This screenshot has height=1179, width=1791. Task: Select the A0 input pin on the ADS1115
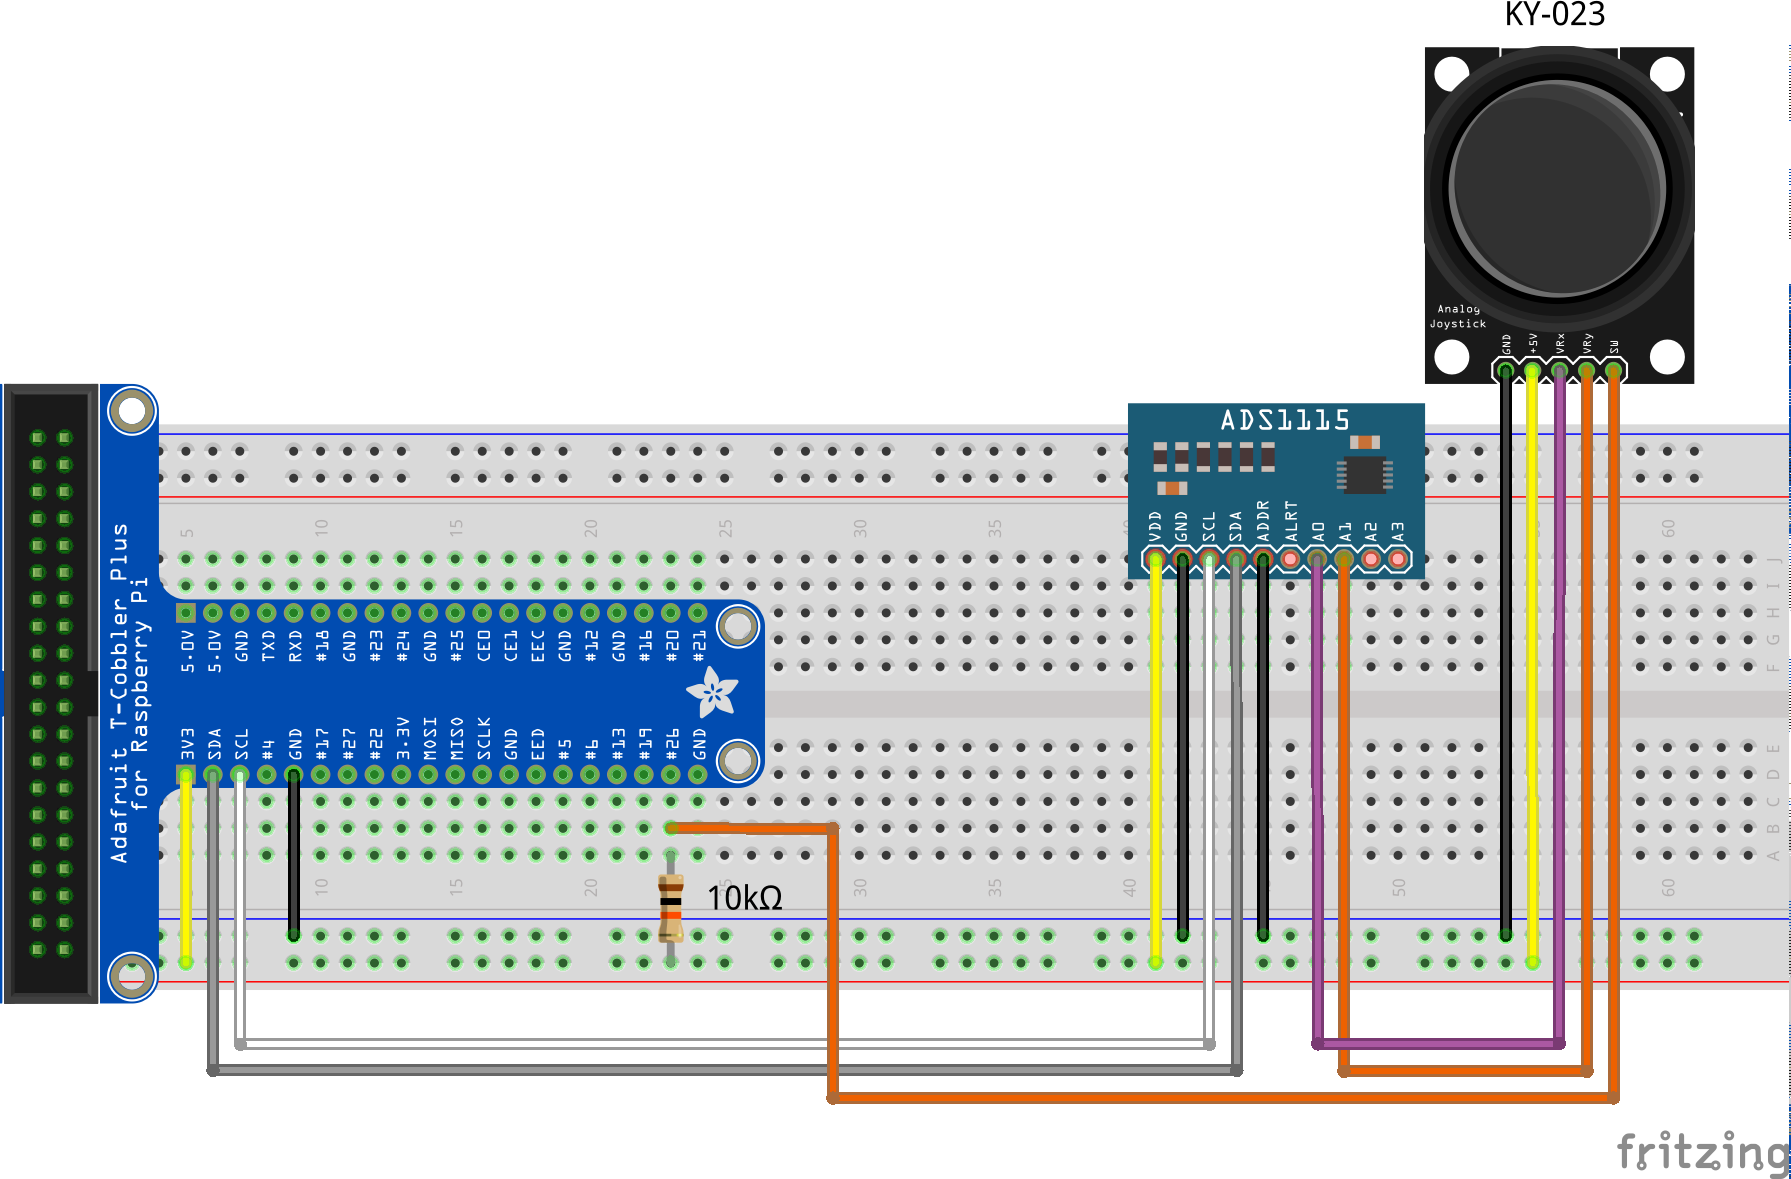pyautogui.click(x=1318, y=560)
